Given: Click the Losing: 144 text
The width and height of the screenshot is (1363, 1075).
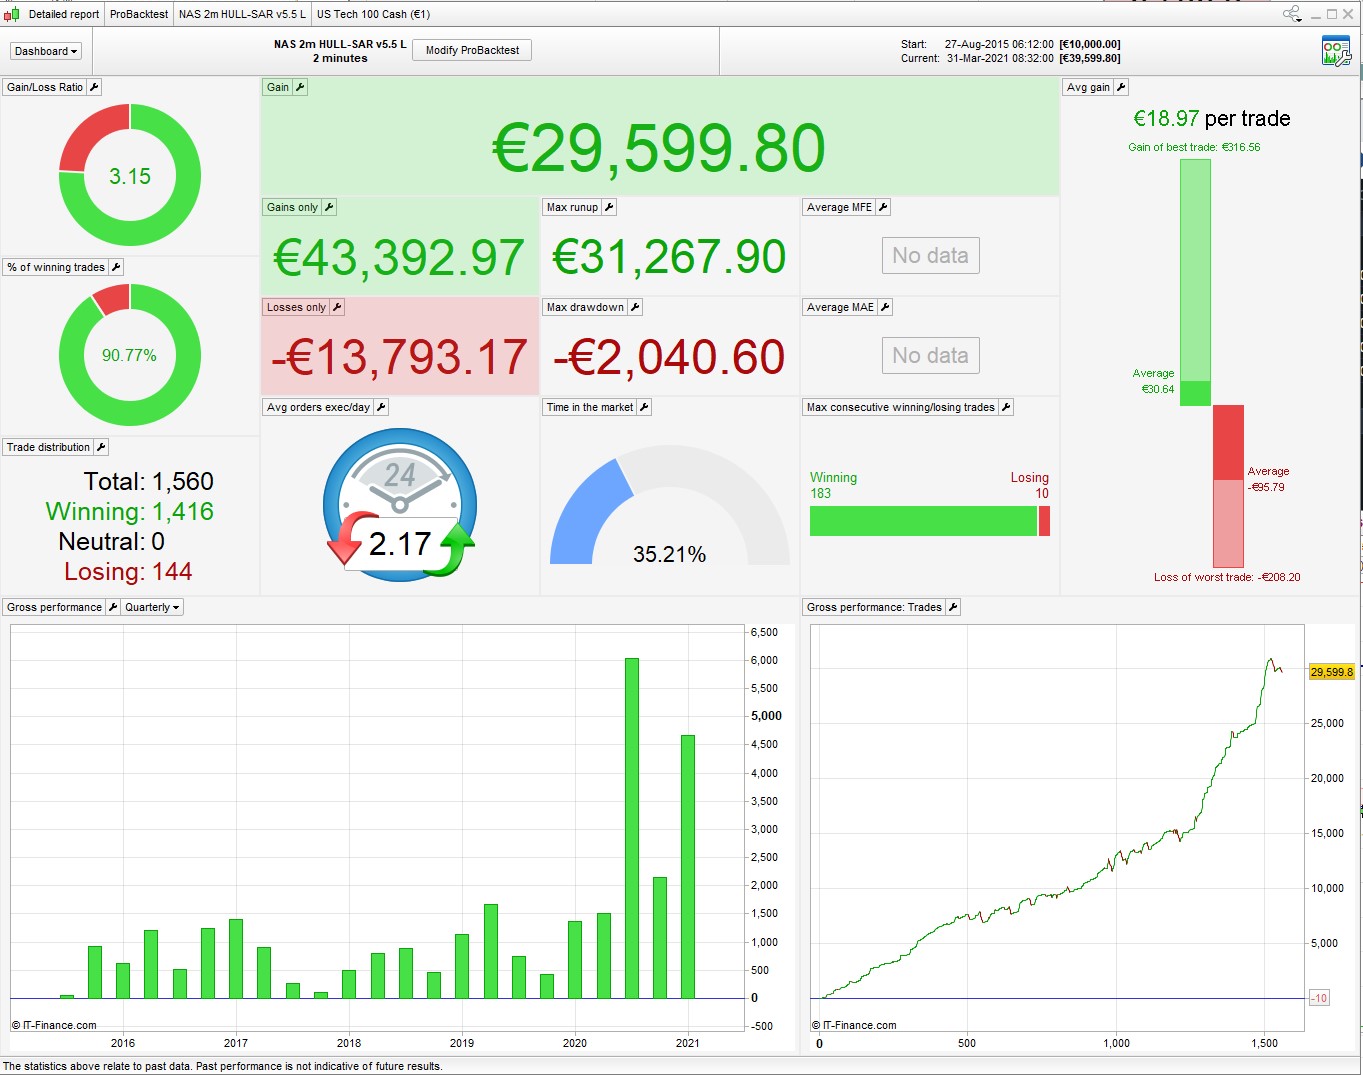Looking at the screenshot, I should tap(128, 572).
